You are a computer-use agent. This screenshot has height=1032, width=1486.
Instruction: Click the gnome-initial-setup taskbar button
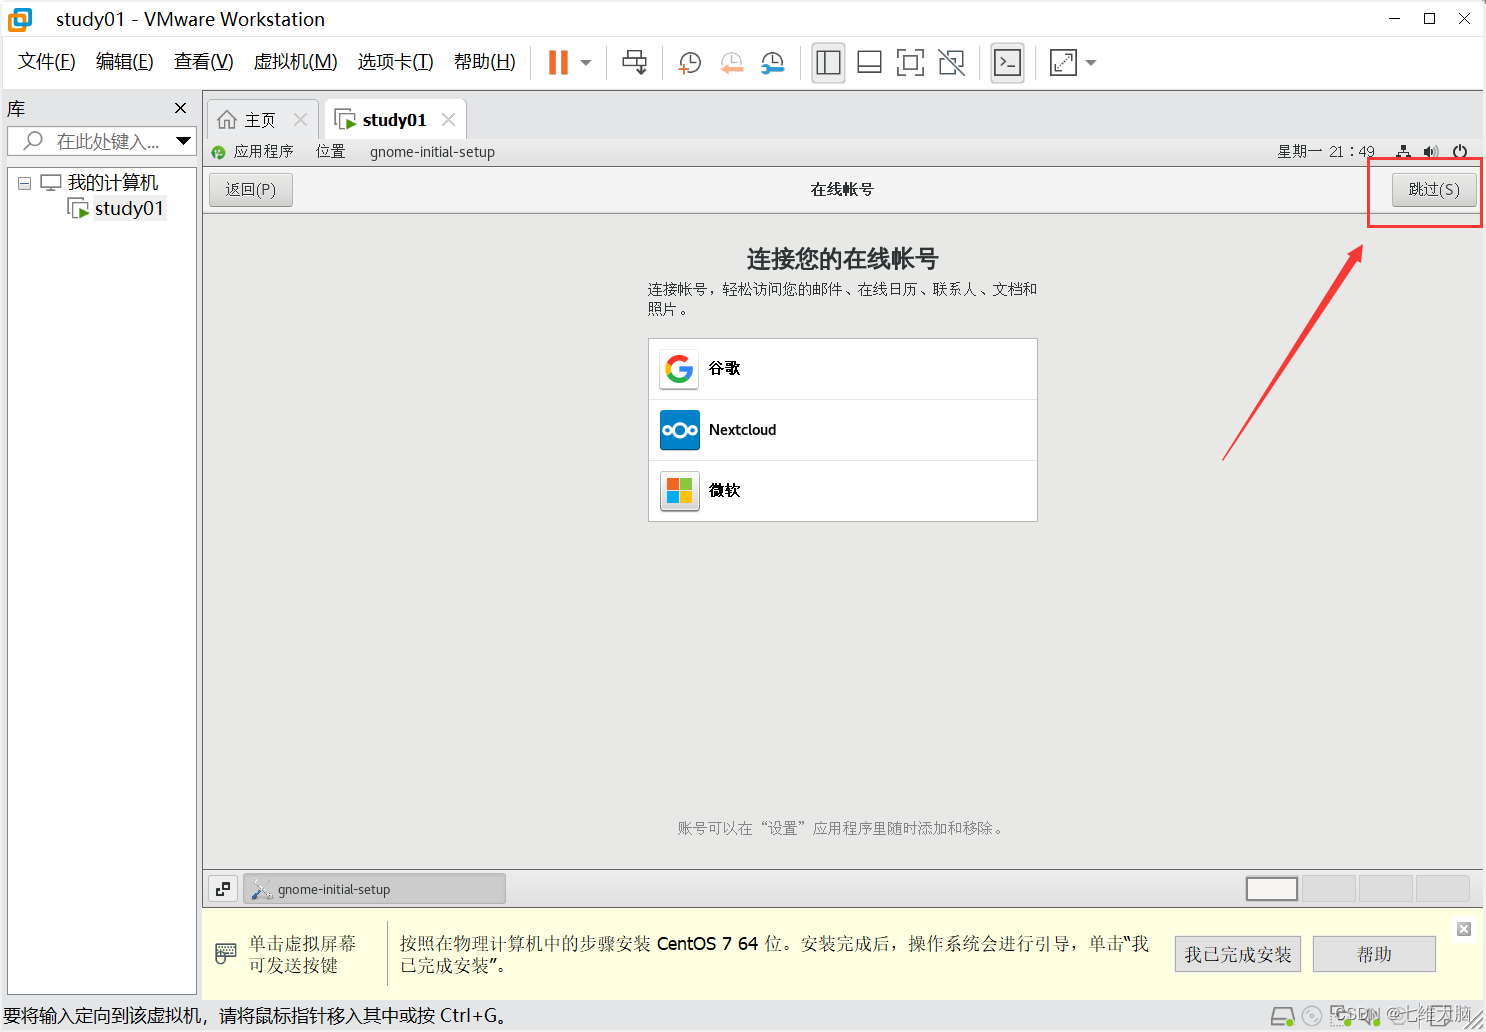374,889
